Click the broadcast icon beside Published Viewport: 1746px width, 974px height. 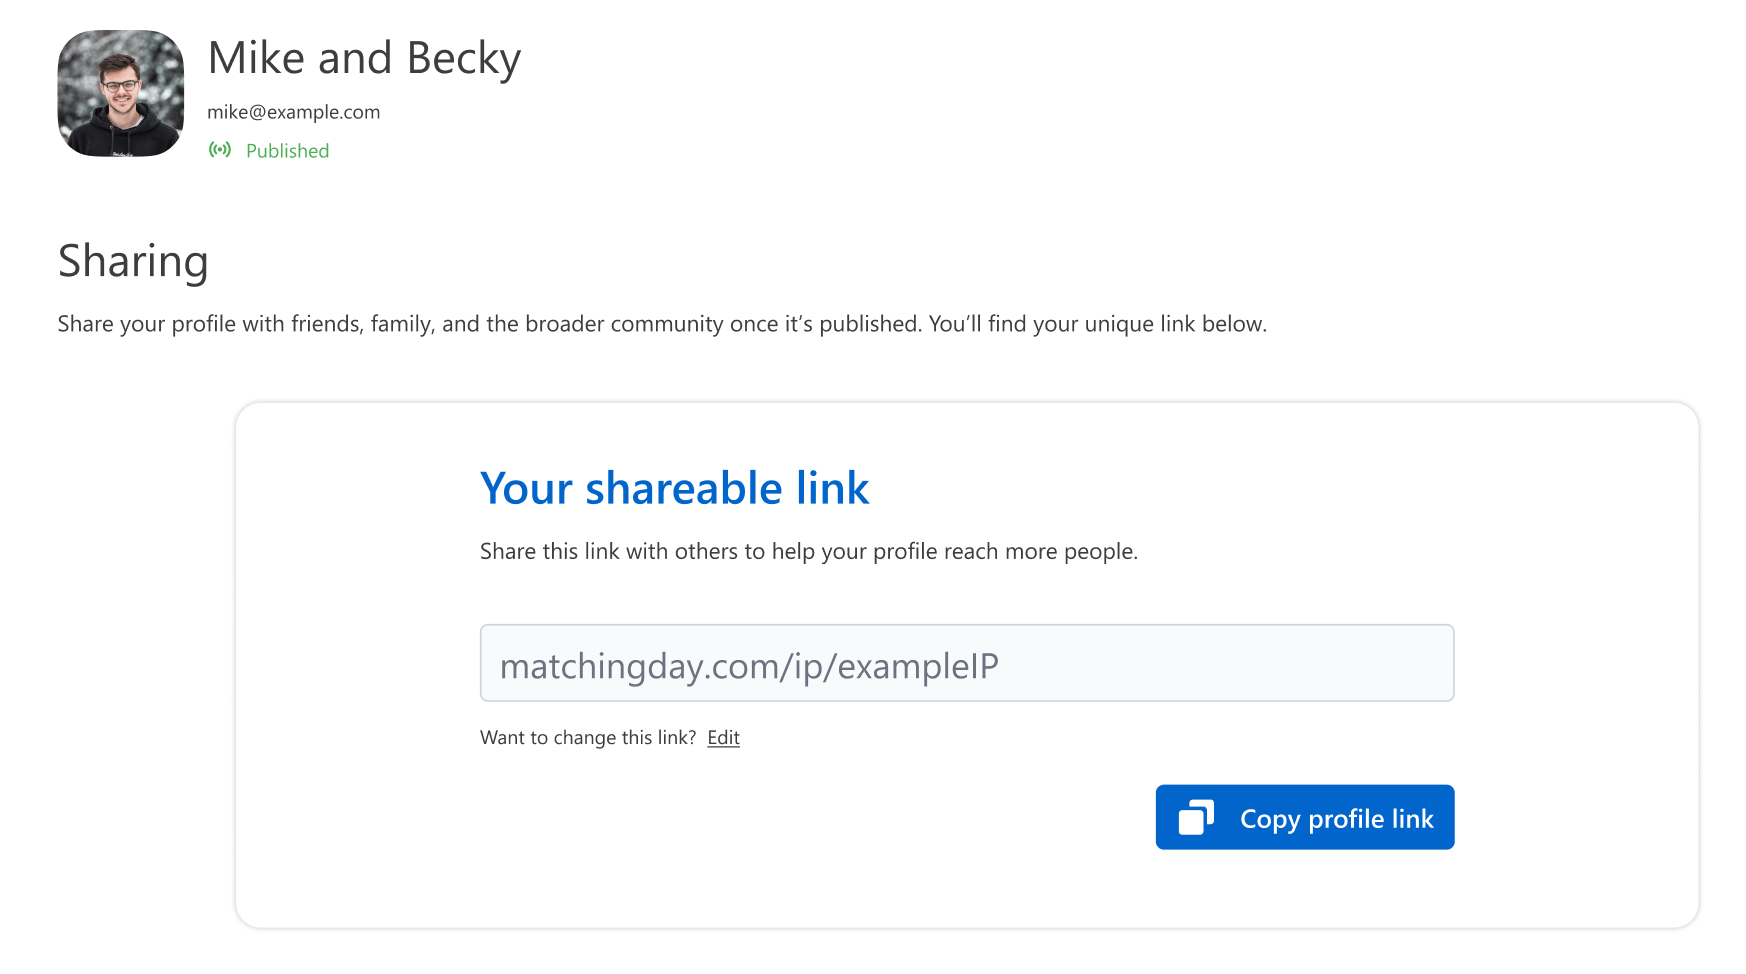[x=220, y=150]
